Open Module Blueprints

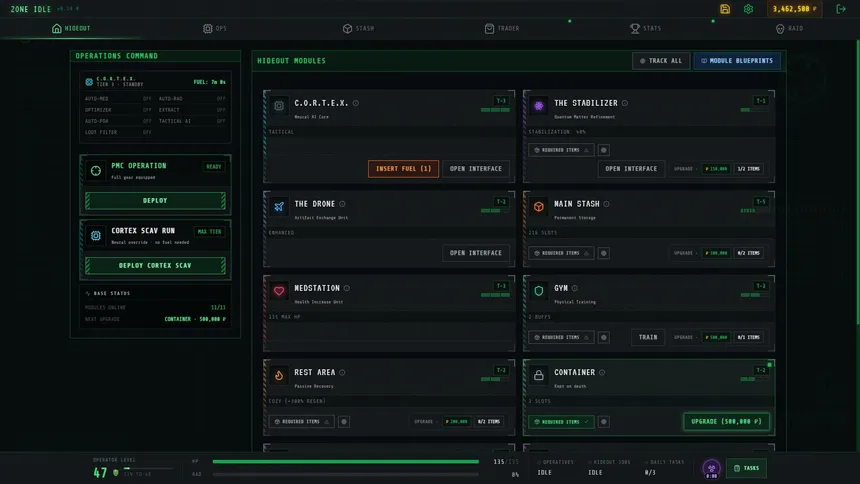click(x=737, y=61)
